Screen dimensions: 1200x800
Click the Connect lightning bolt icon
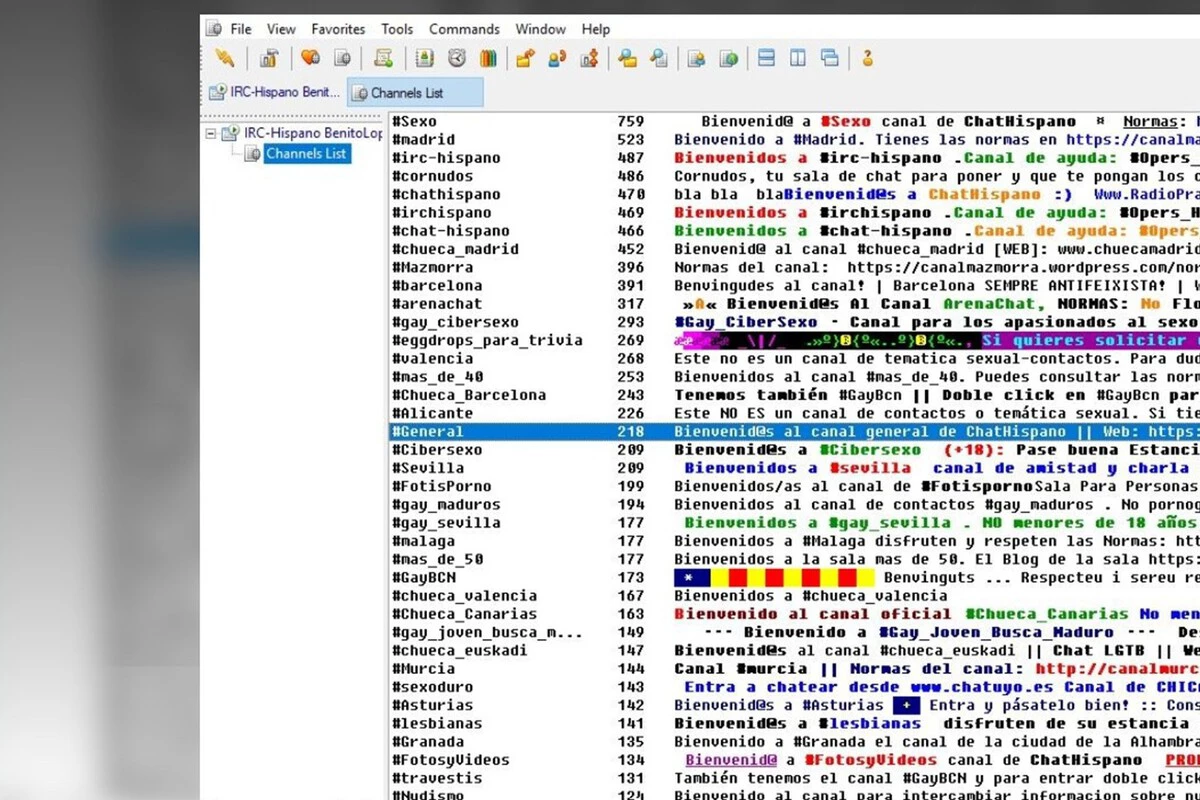(225, 58)
